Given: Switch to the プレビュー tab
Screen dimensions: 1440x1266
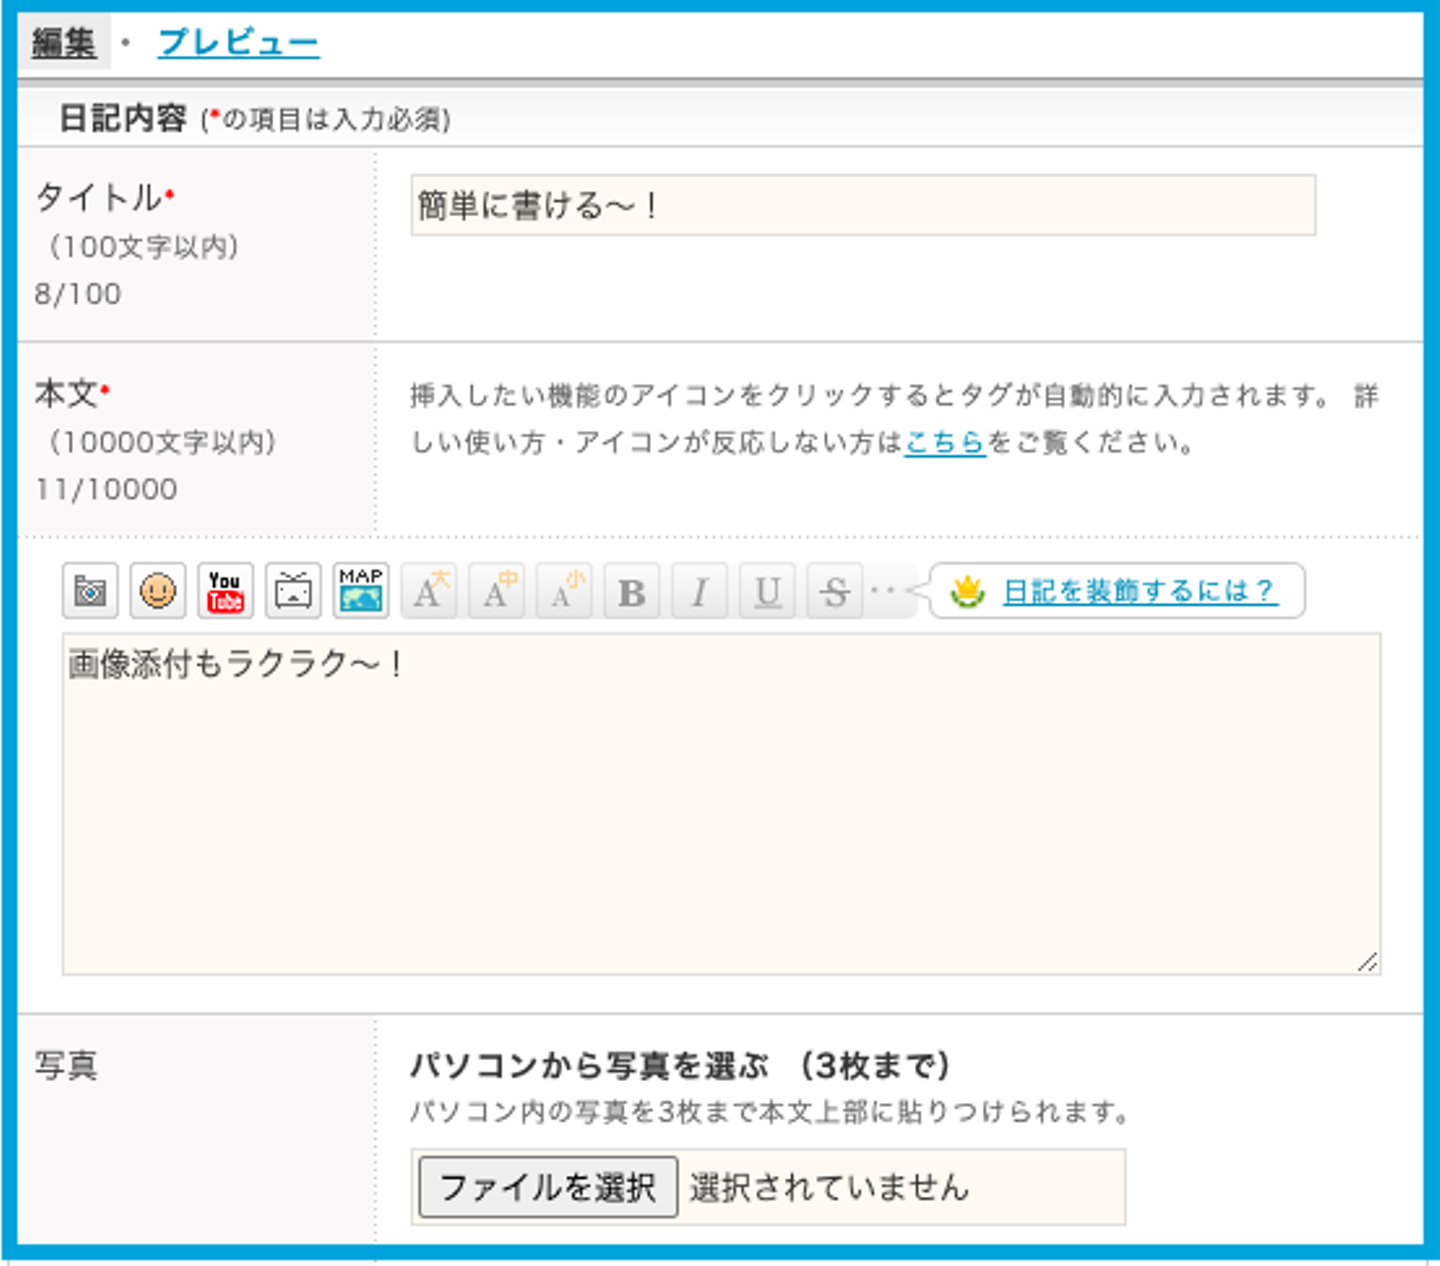Looking at the screenshot, I should [238, 43].
